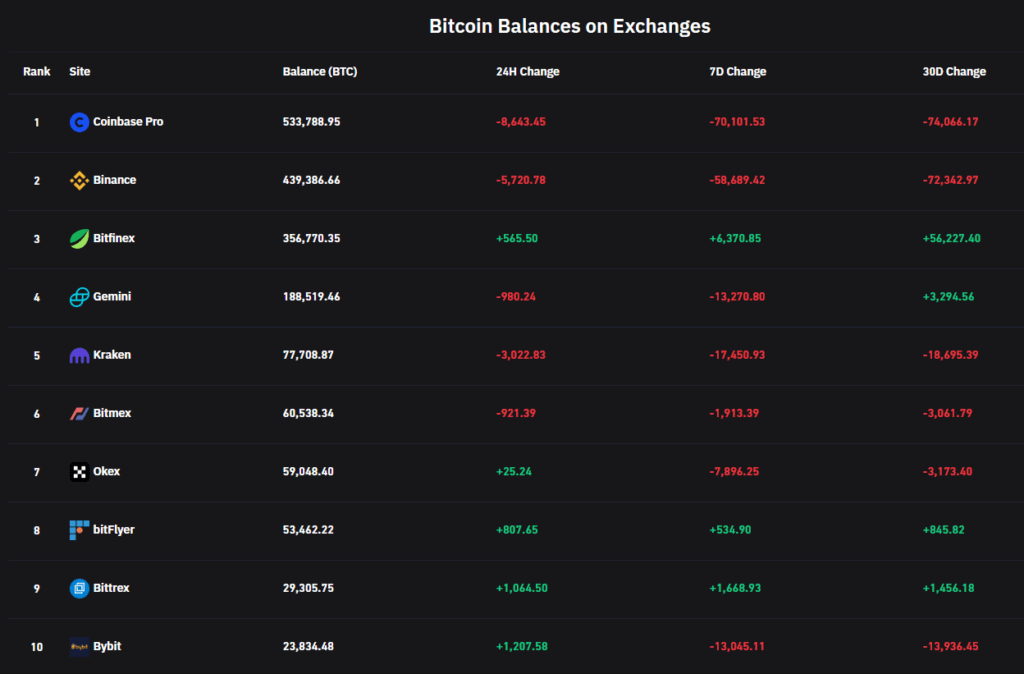Click the Bitmex logo icon

click(79, 413)
